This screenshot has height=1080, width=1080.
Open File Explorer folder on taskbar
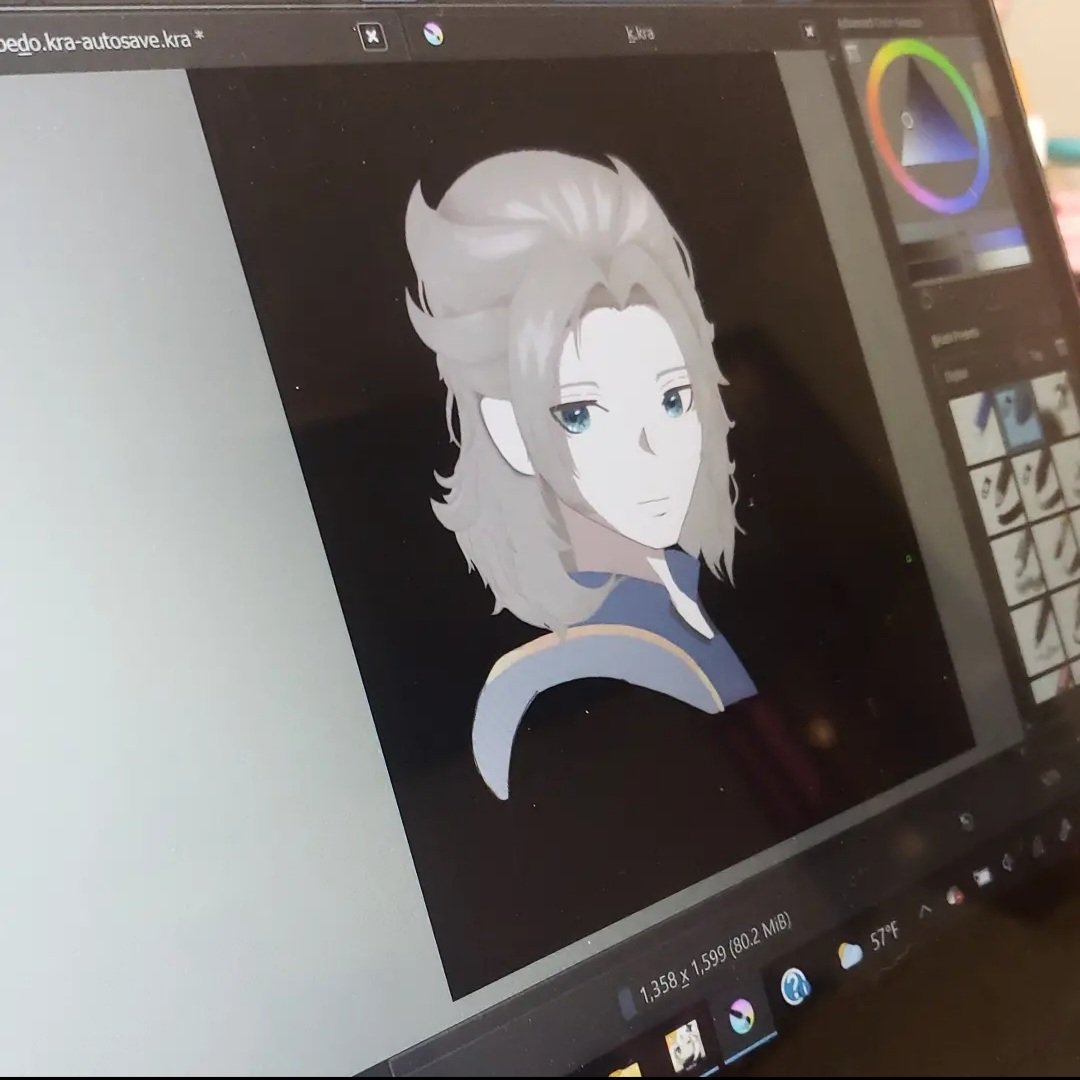624,1071
